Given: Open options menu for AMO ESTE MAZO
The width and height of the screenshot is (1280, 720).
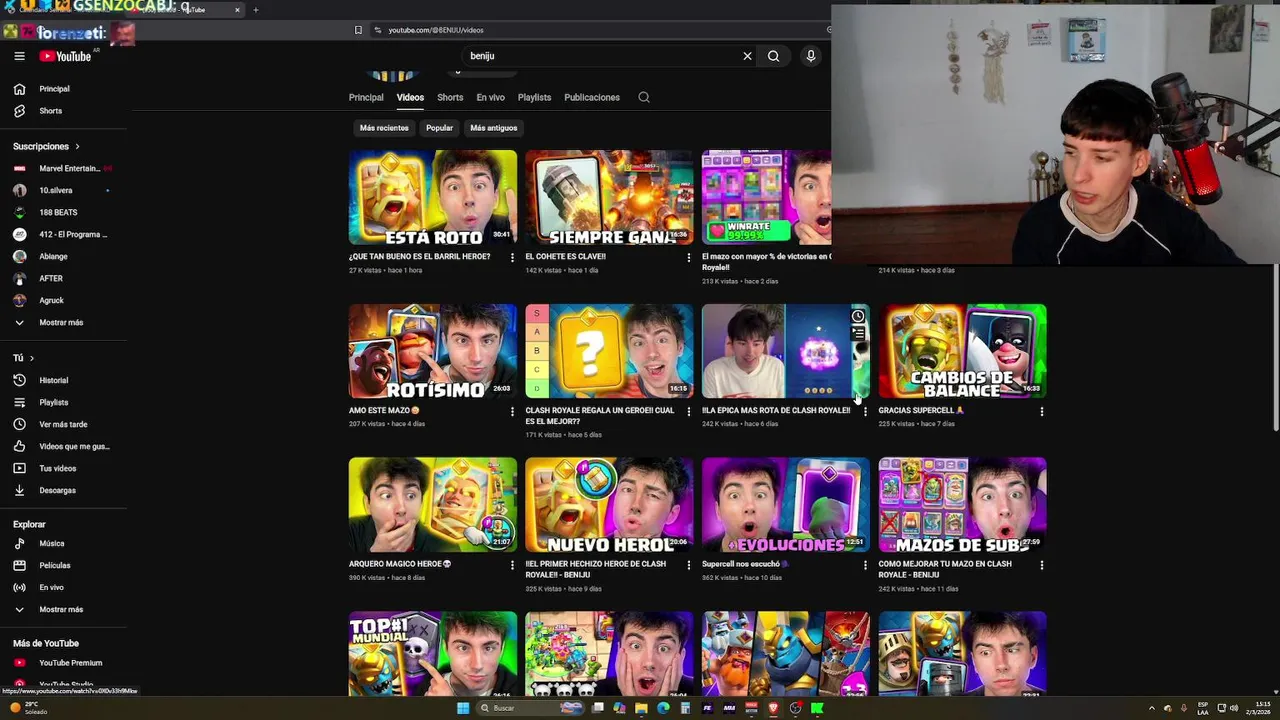Looking at the screenshot, I should [x=512, y=411].
